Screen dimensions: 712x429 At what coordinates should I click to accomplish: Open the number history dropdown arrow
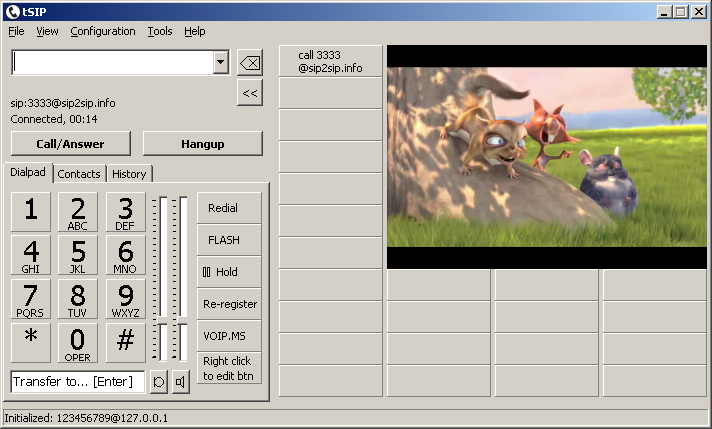coord(221,62)
